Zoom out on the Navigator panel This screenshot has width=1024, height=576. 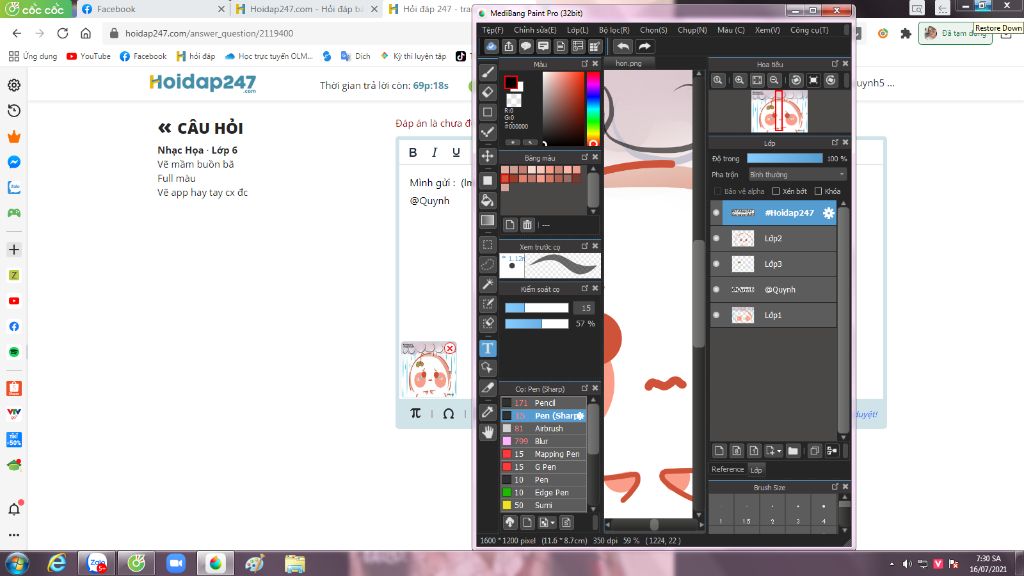774,80
